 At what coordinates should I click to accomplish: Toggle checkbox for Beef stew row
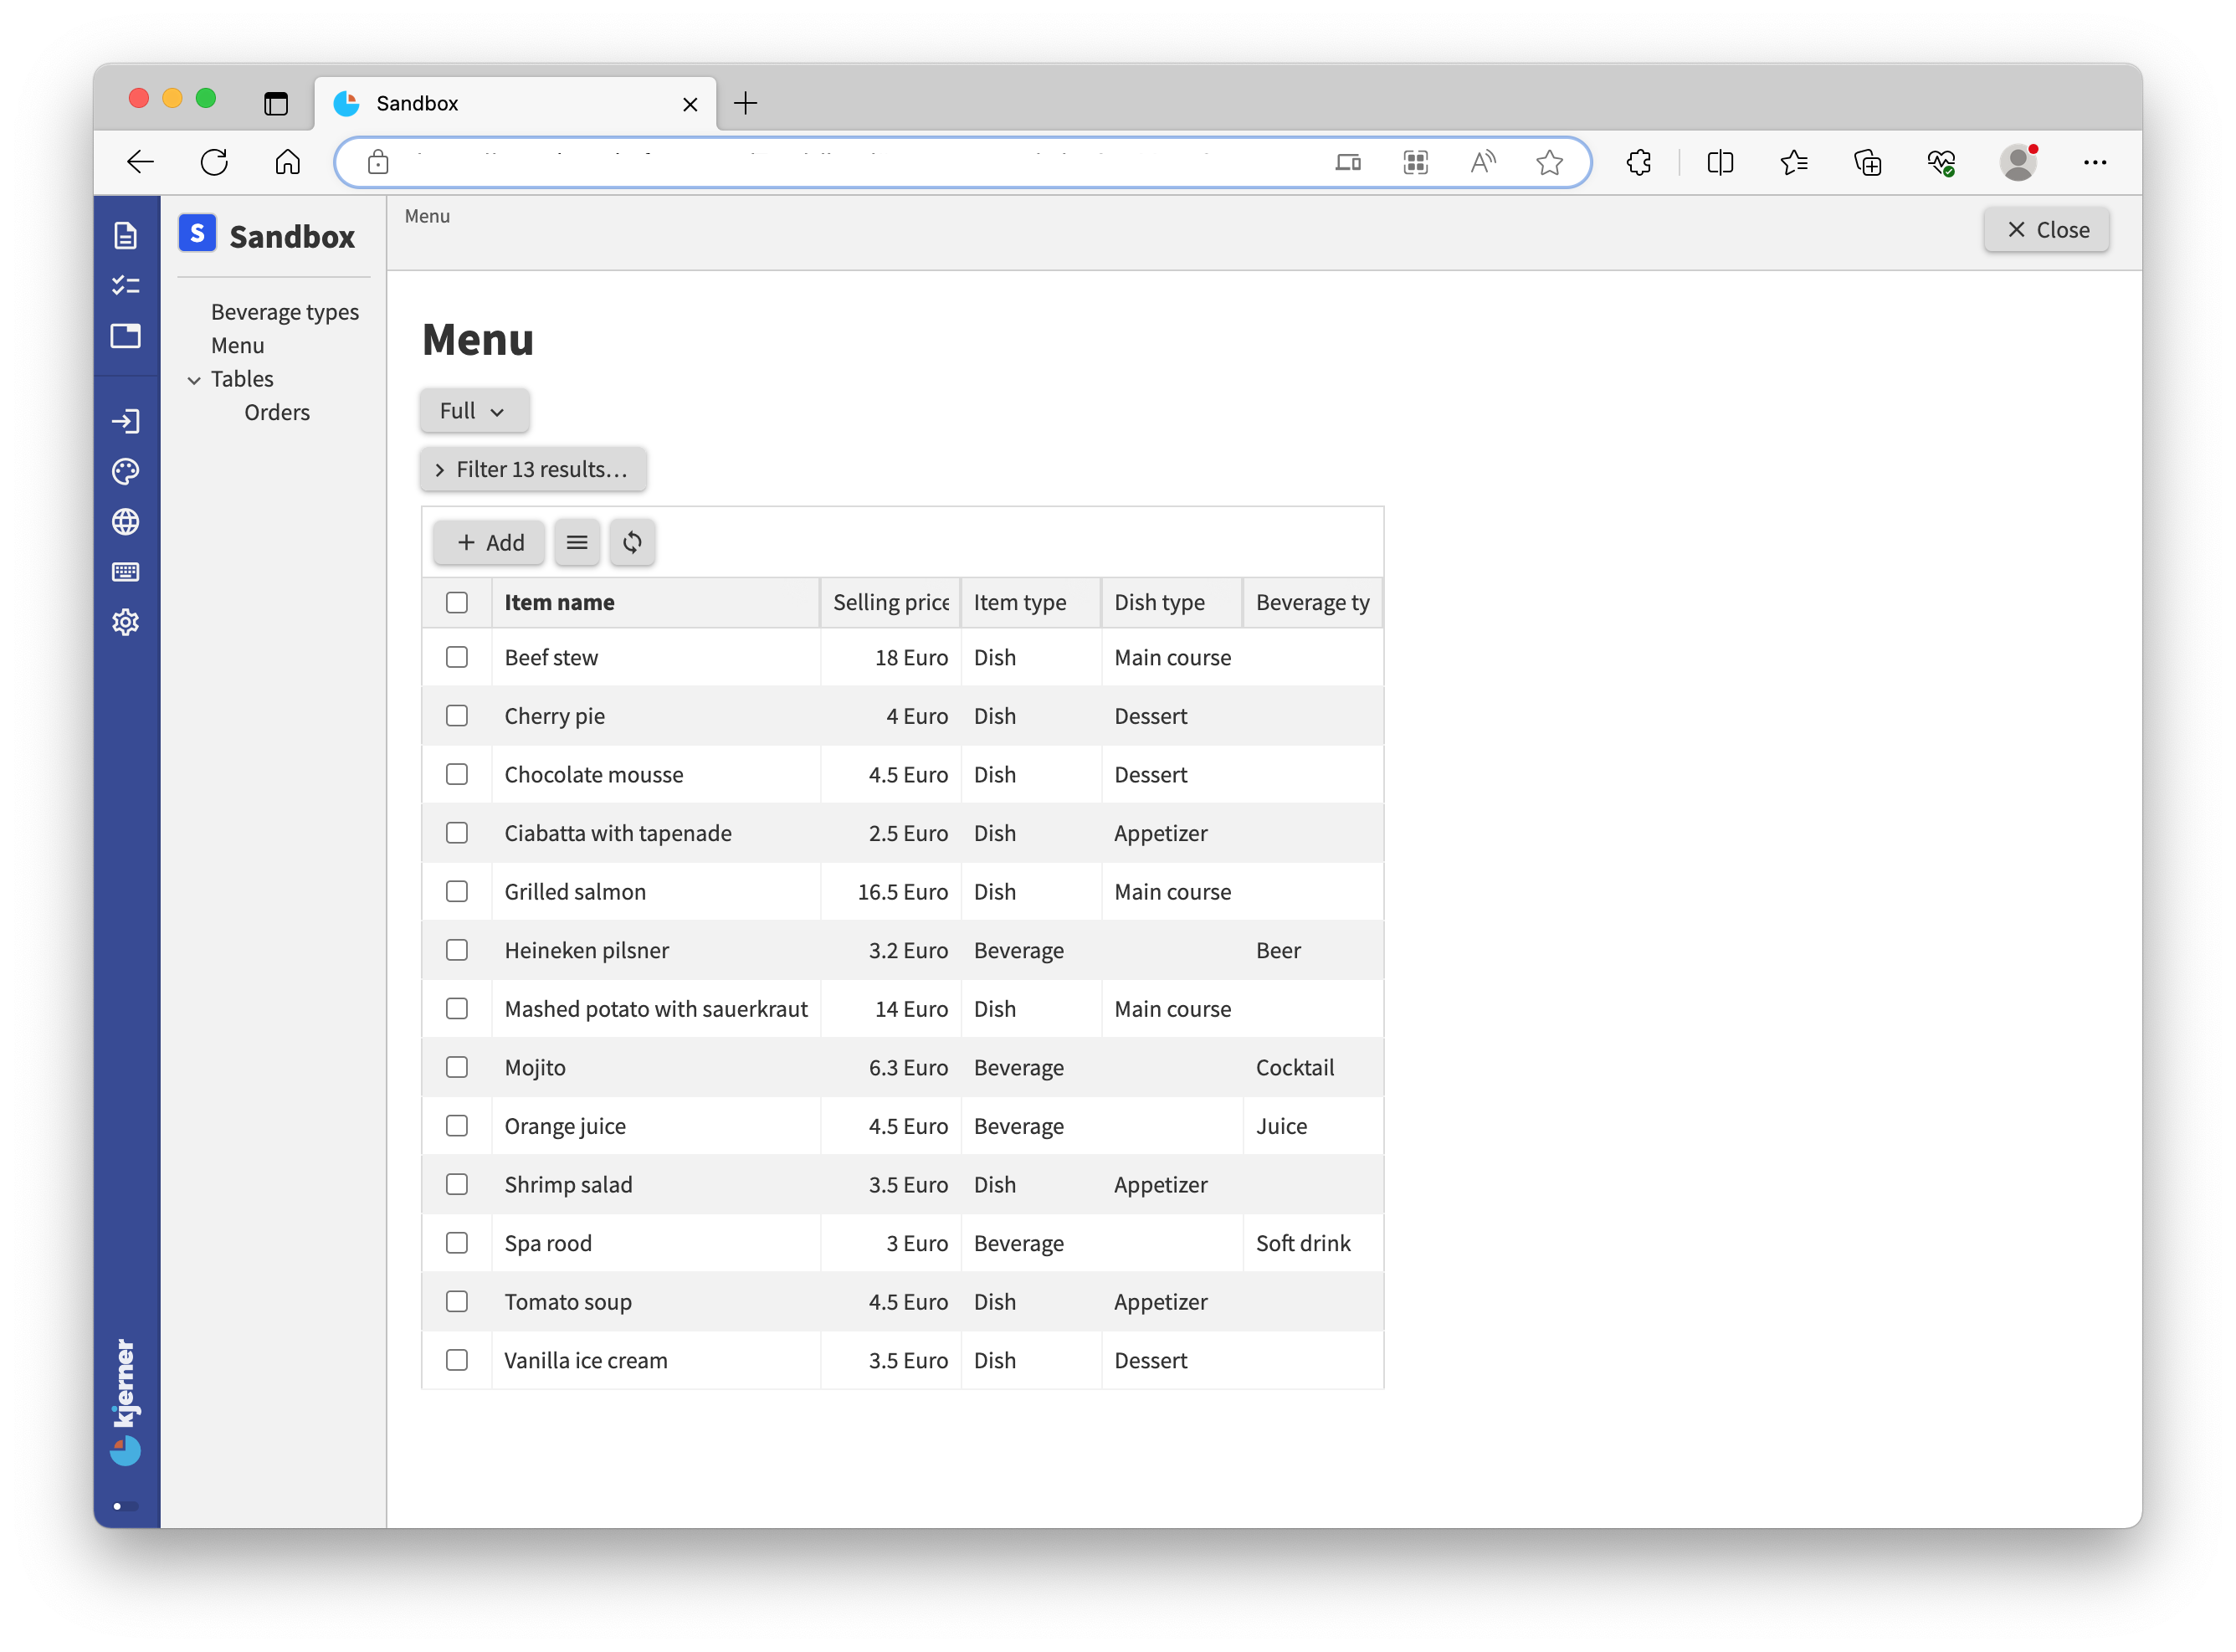point(459,656)
